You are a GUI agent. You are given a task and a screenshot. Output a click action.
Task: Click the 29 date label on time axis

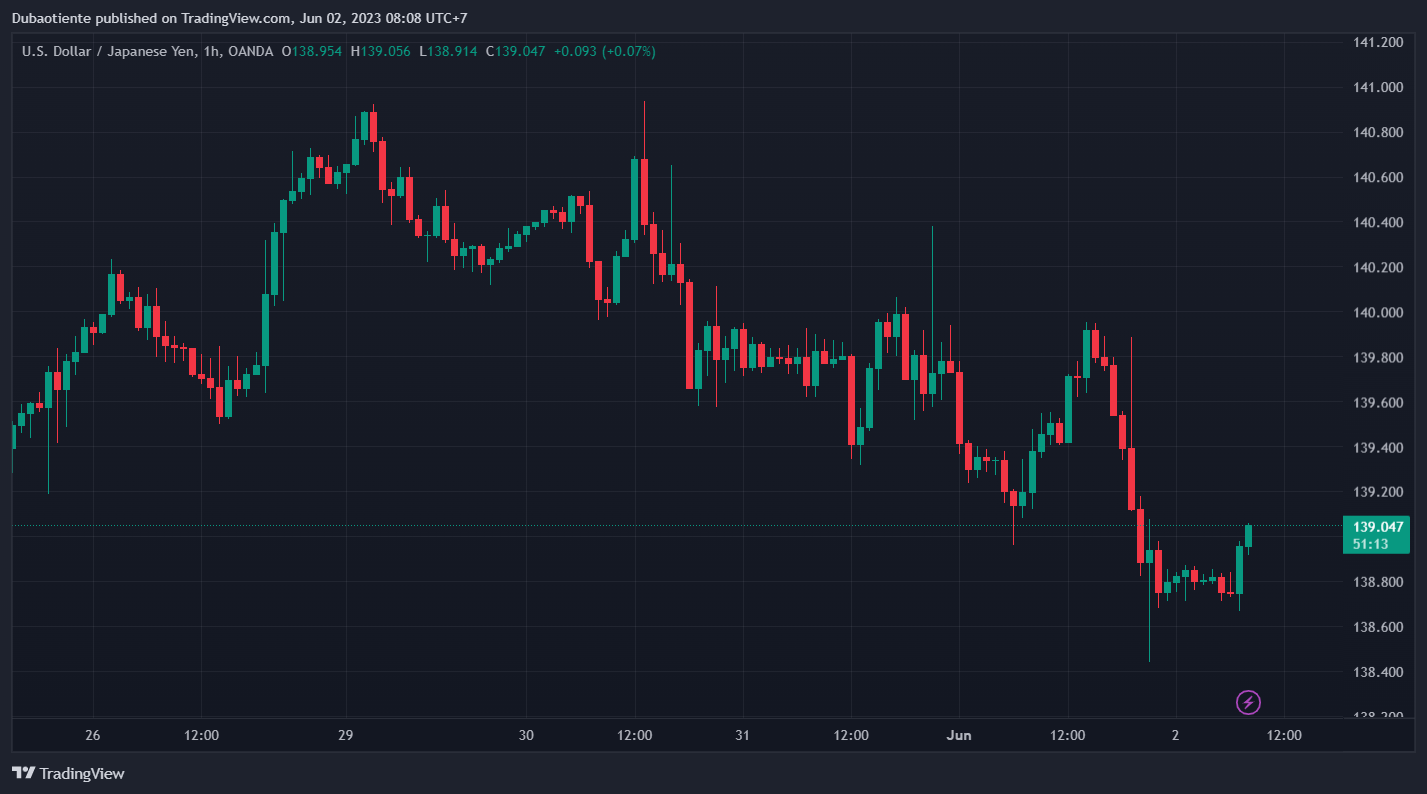pyautogui.click(x=345, y=735)
